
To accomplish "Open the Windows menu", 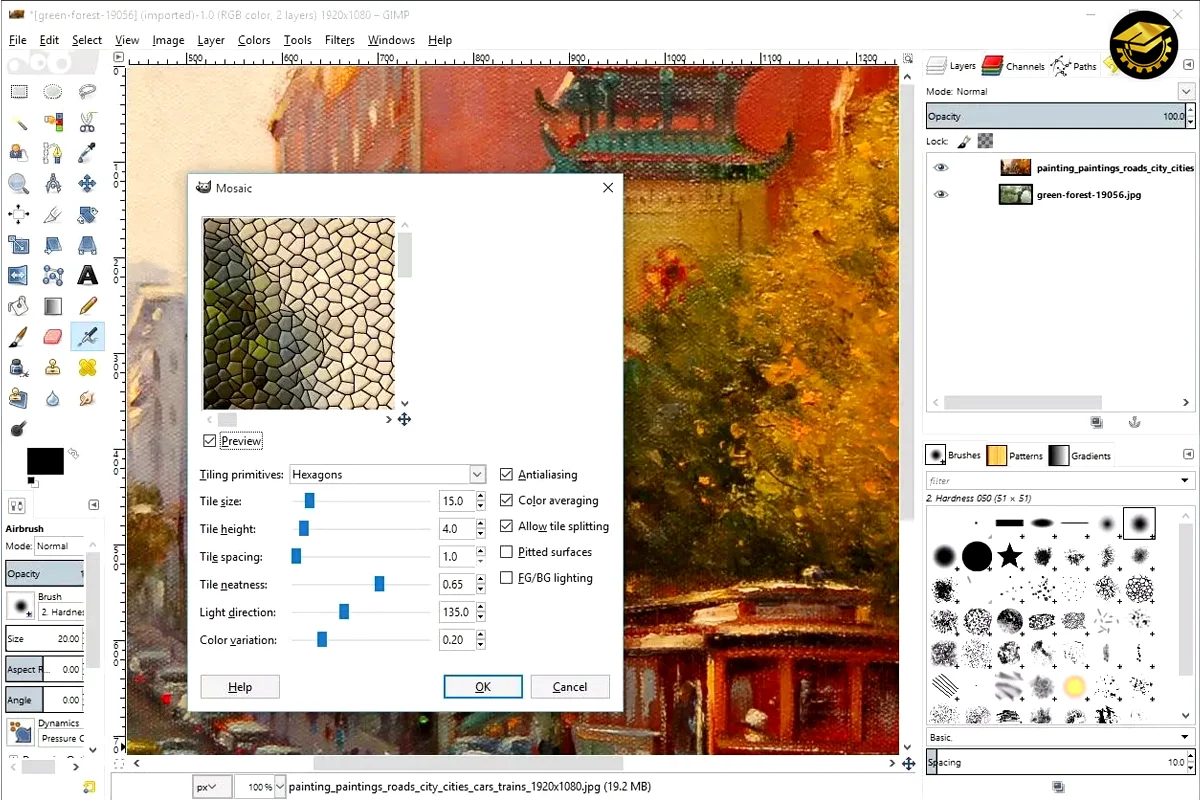I will tap(391, 40).
